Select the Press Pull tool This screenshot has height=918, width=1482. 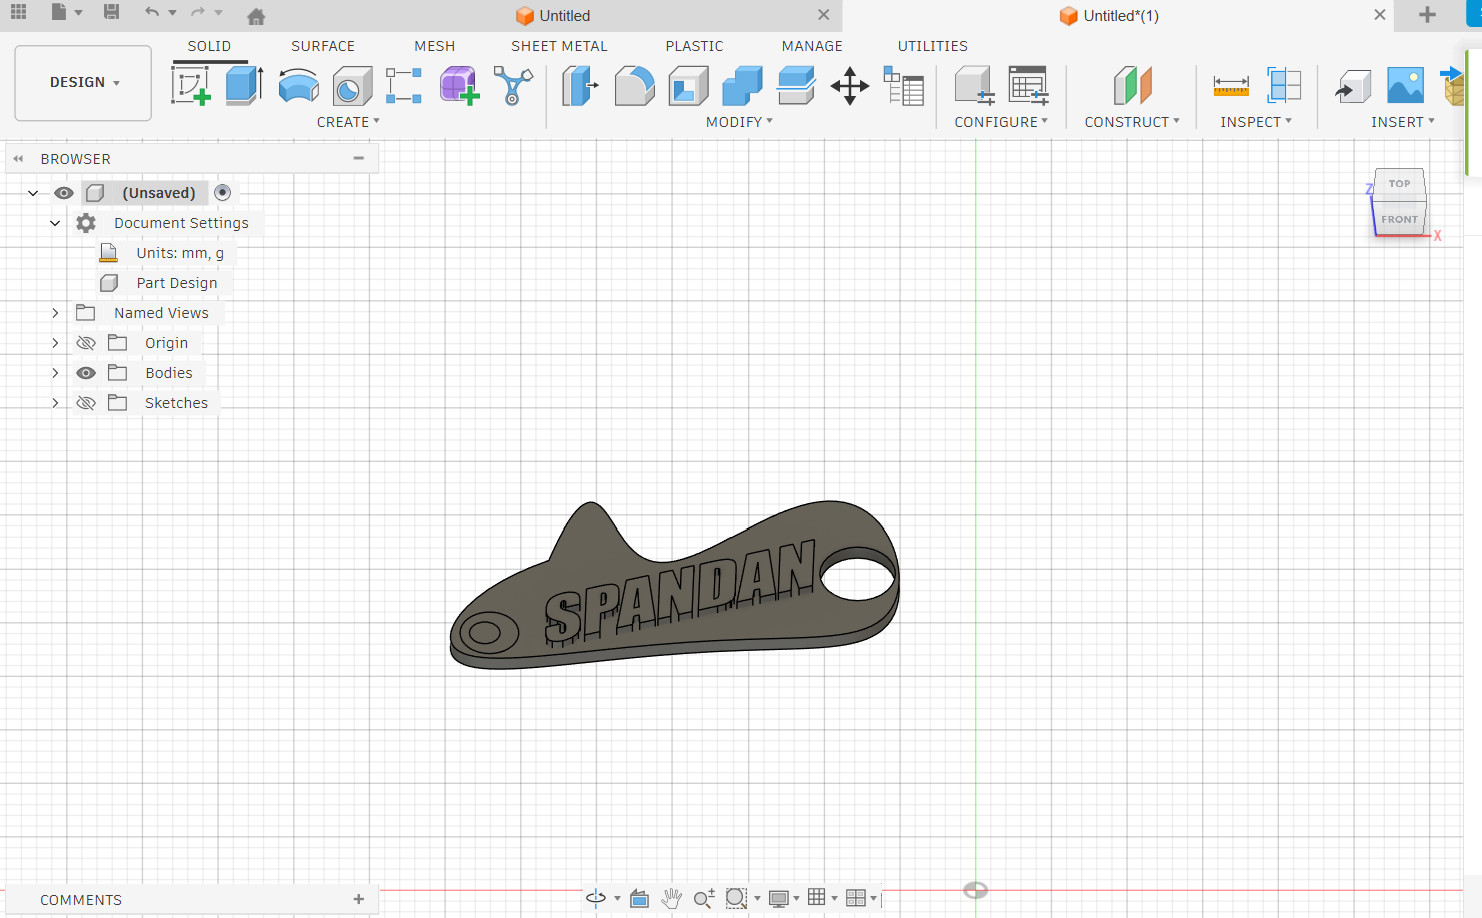click(580, 86)
